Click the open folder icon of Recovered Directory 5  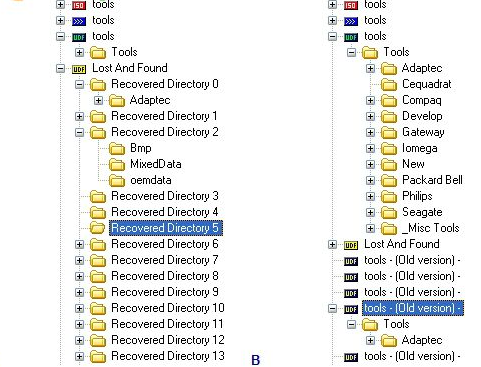[98, 228]
